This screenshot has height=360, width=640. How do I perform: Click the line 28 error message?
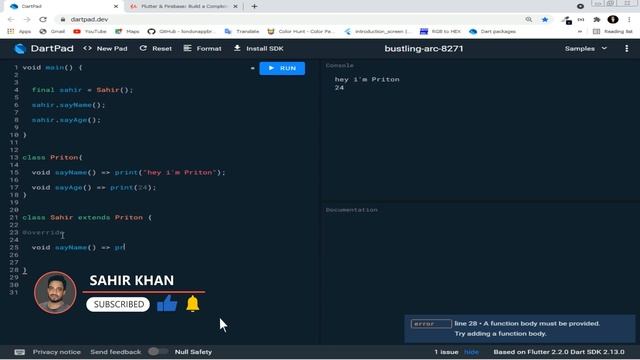click(x=520, y=329)
